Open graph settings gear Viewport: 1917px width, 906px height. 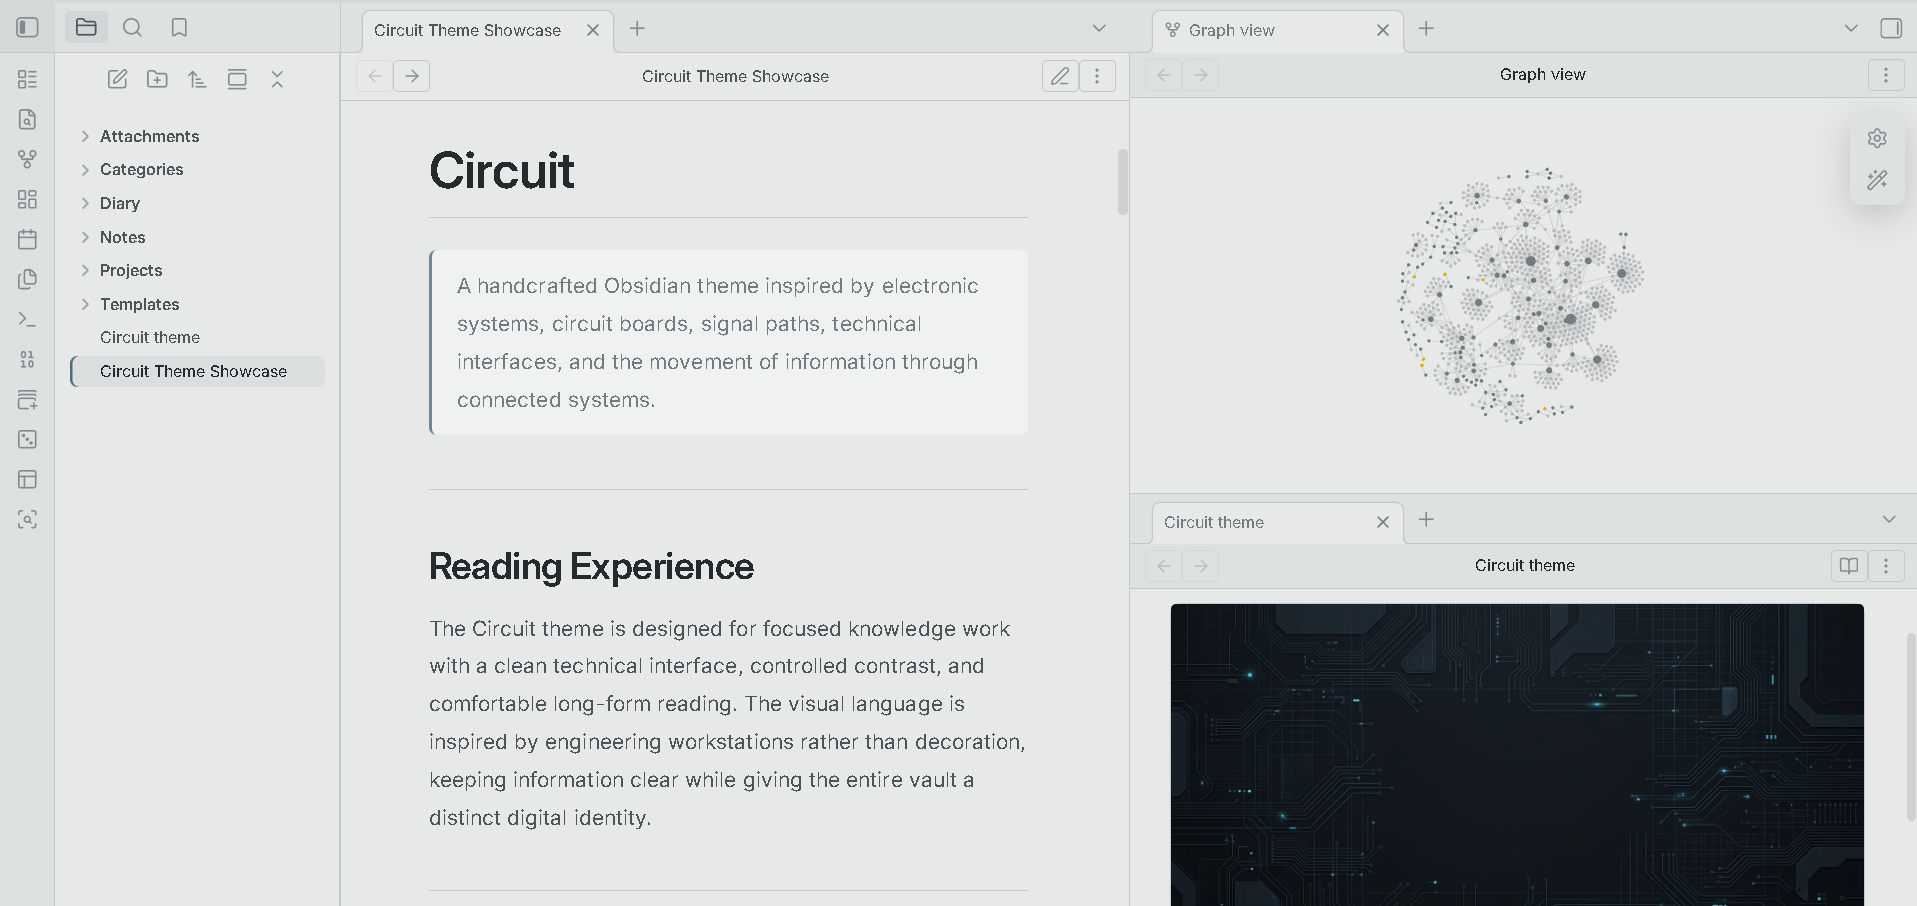tap(1877, 138)
